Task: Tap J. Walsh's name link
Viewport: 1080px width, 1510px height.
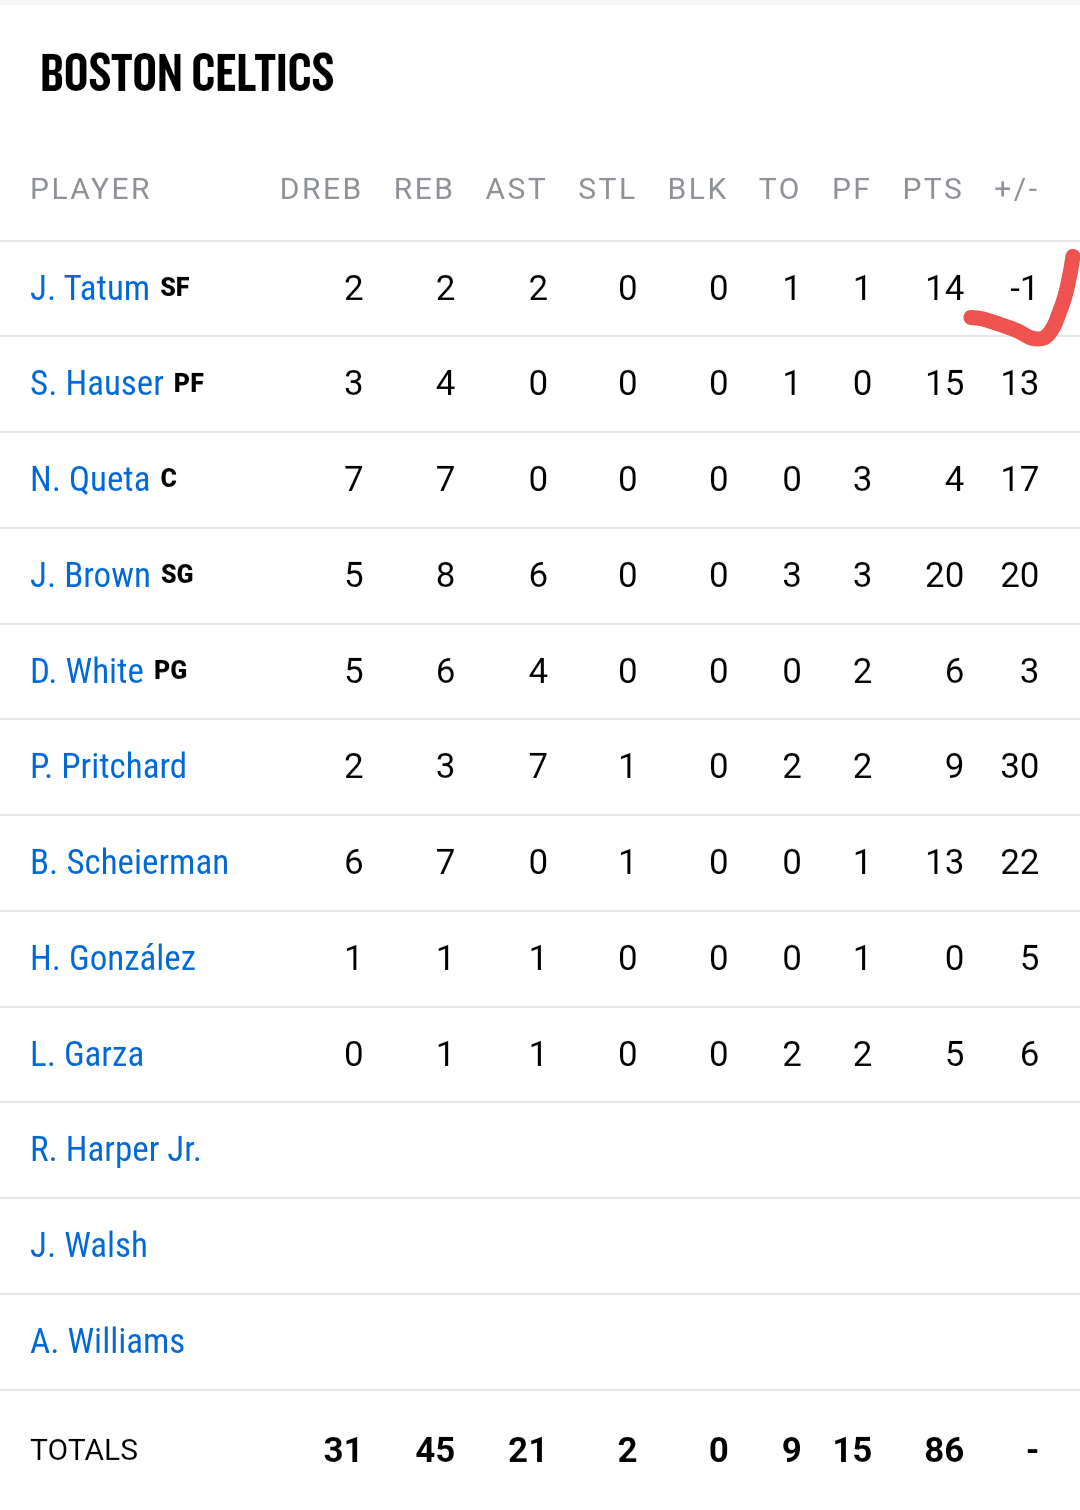Action: point(89,1245)
